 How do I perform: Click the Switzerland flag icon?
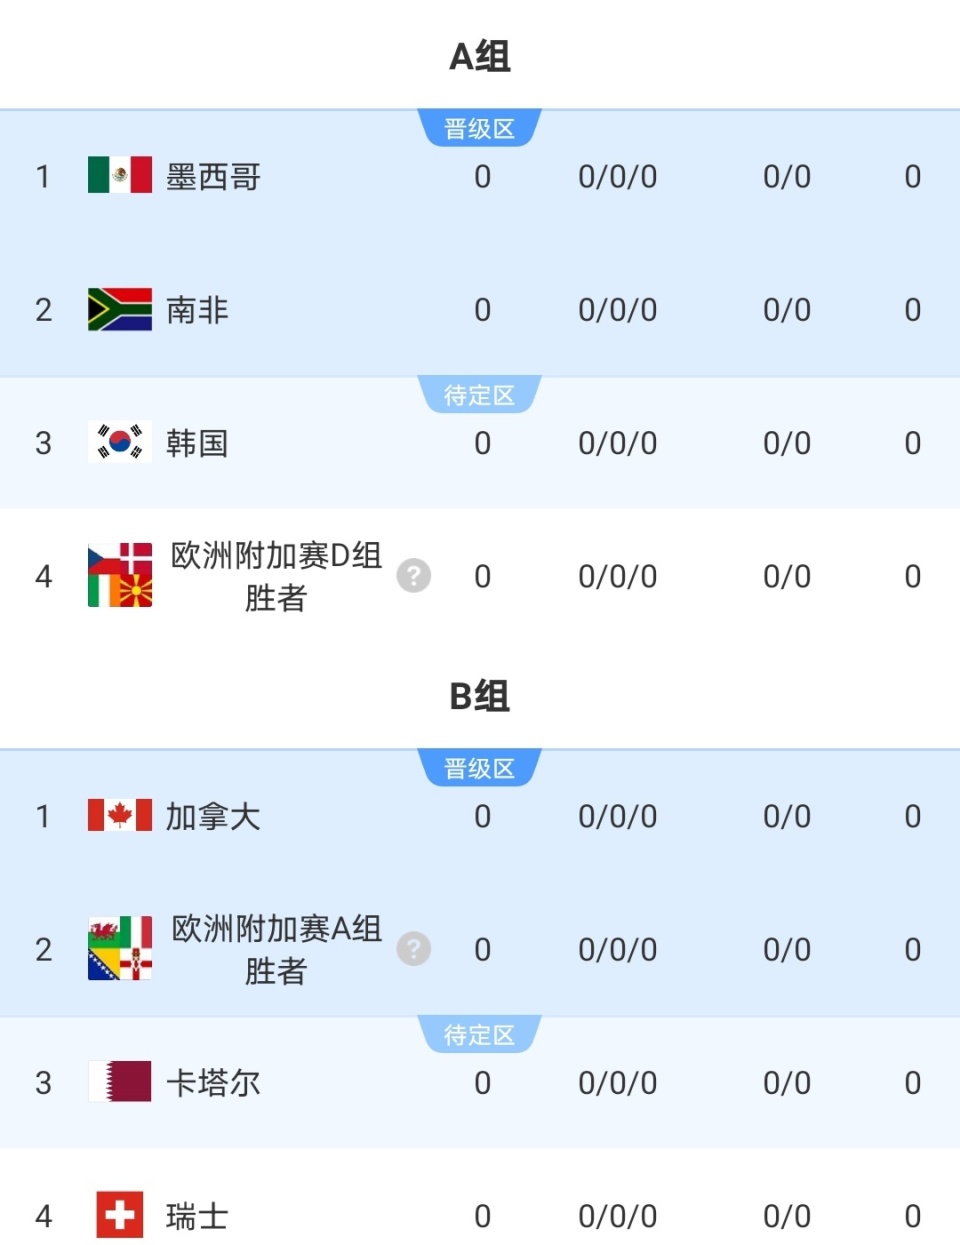click(120, 1214)
